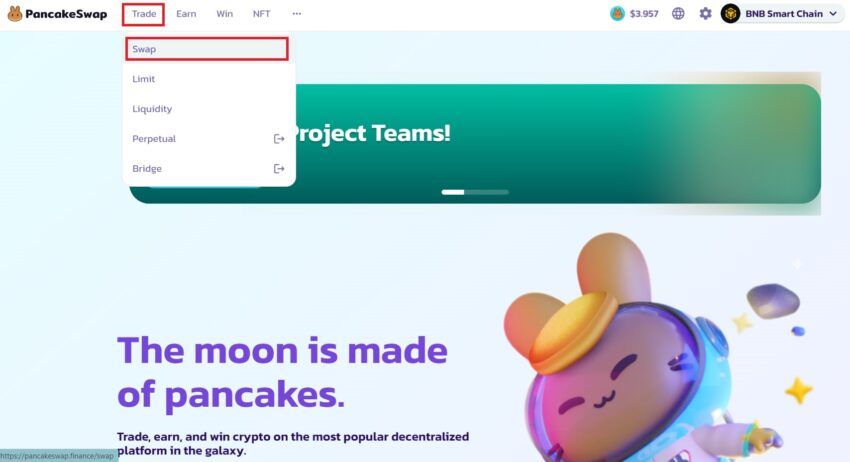Expand the BNB Smart Chain network dropdown
Screen dimensions: 850x462
pyautogui.click(x=781, y=14)
